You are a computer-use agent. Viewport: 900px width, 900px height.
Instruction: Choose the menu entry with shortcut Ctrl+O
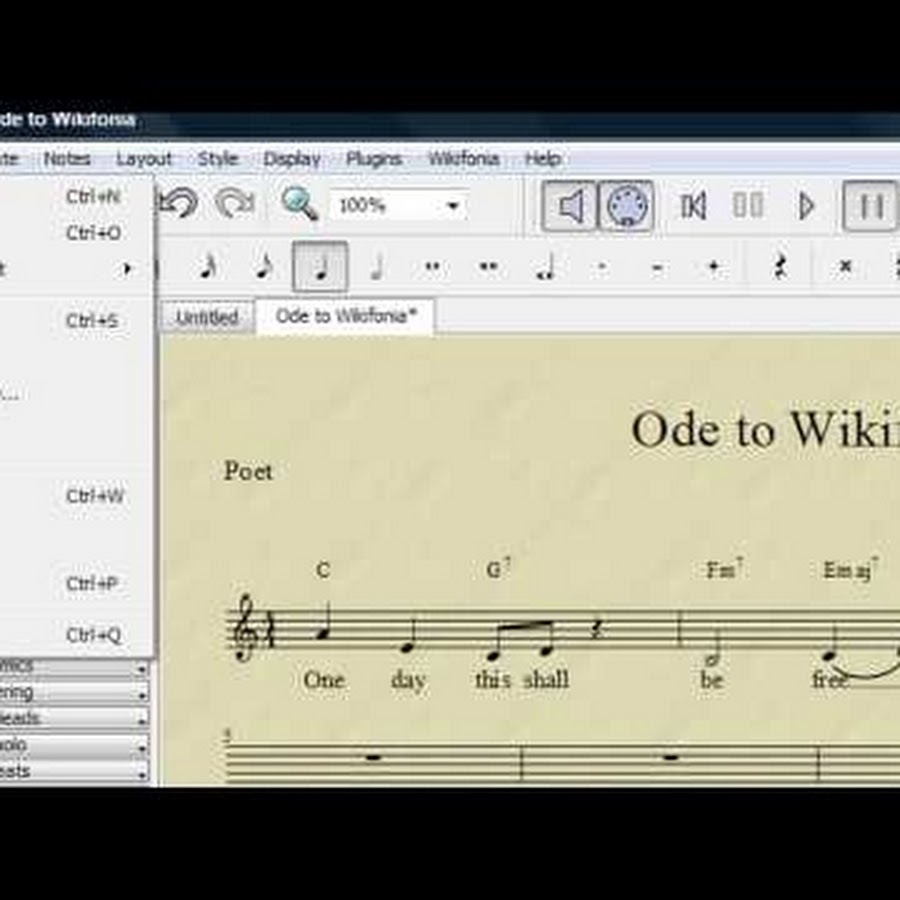(76, 233)
